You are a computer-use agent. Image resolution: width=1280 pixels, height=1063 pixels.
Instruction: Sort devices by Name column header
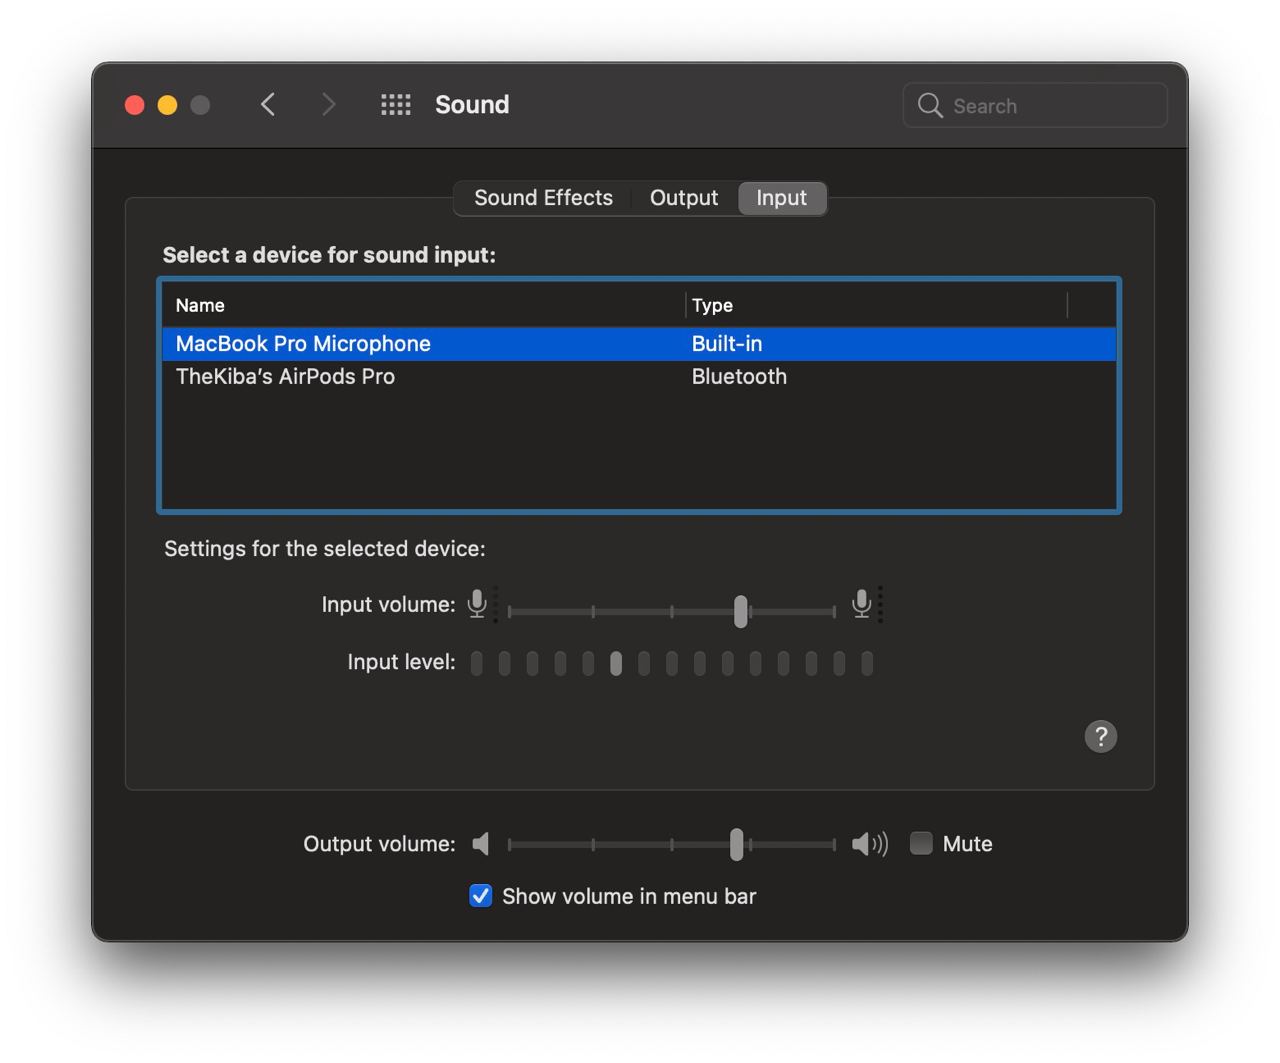tap(424, 305)
